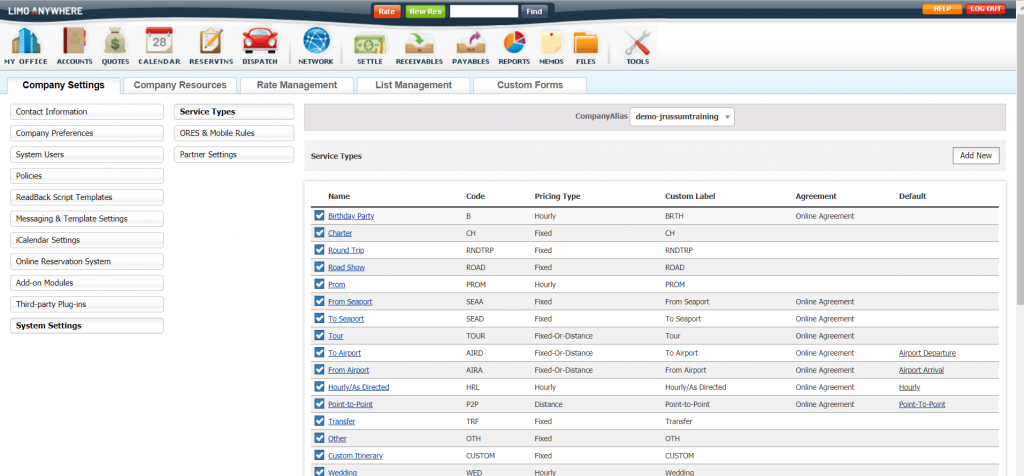Switch to Company Resources tab
The image size is (1024, 476).
pyautogui.click(x=180, y=85)
